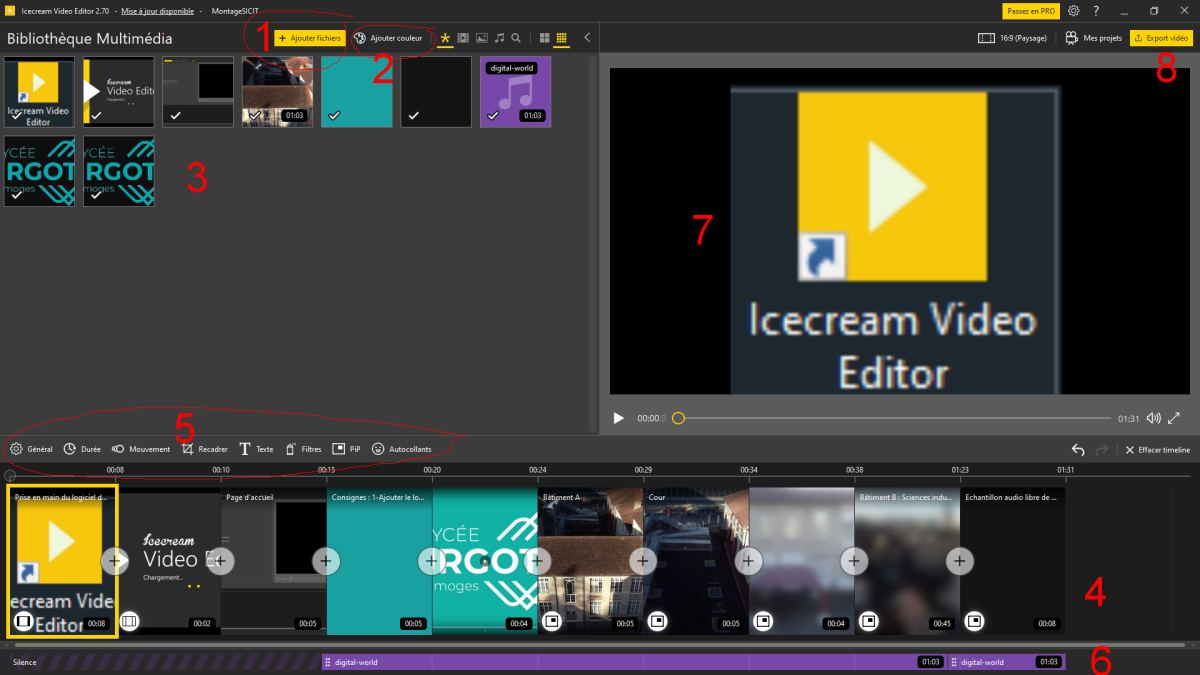Click the Ajouter fichiers button

309,38
